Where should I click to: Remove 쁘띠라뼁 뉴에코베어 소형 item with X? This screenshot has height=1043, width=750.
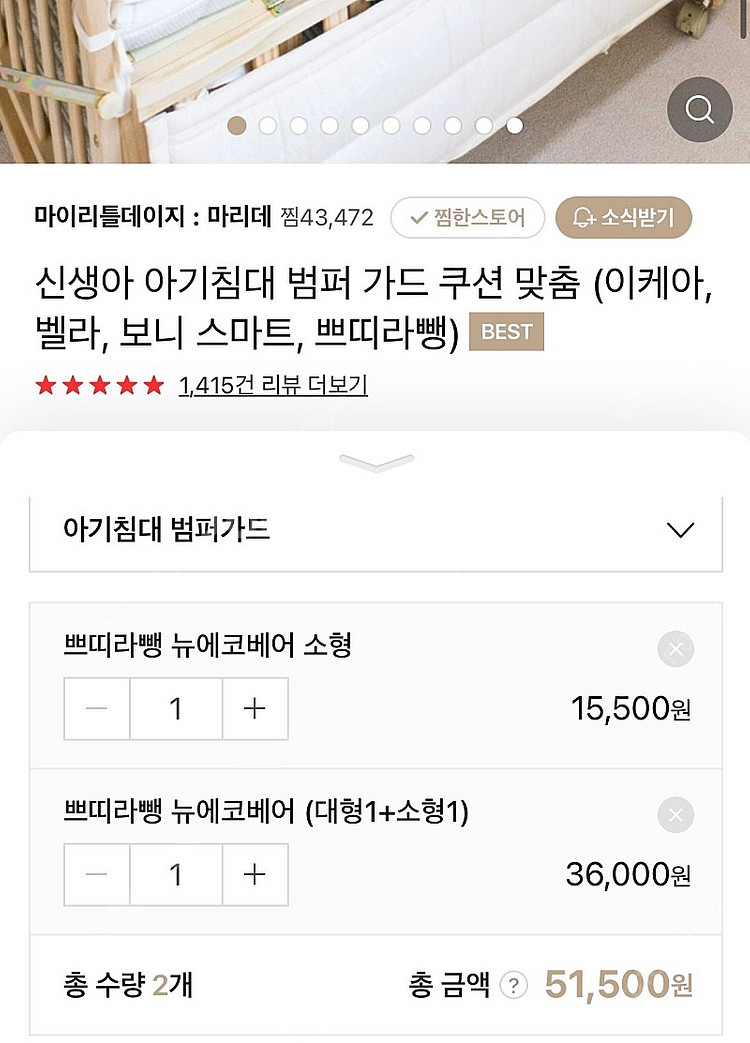tap(676, 650)
